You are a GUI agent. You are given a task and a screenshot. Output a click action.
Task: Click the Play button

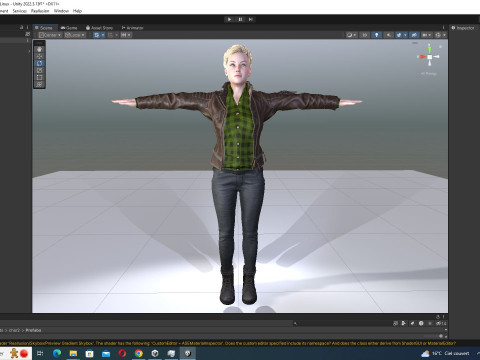(x=229, y=19)
